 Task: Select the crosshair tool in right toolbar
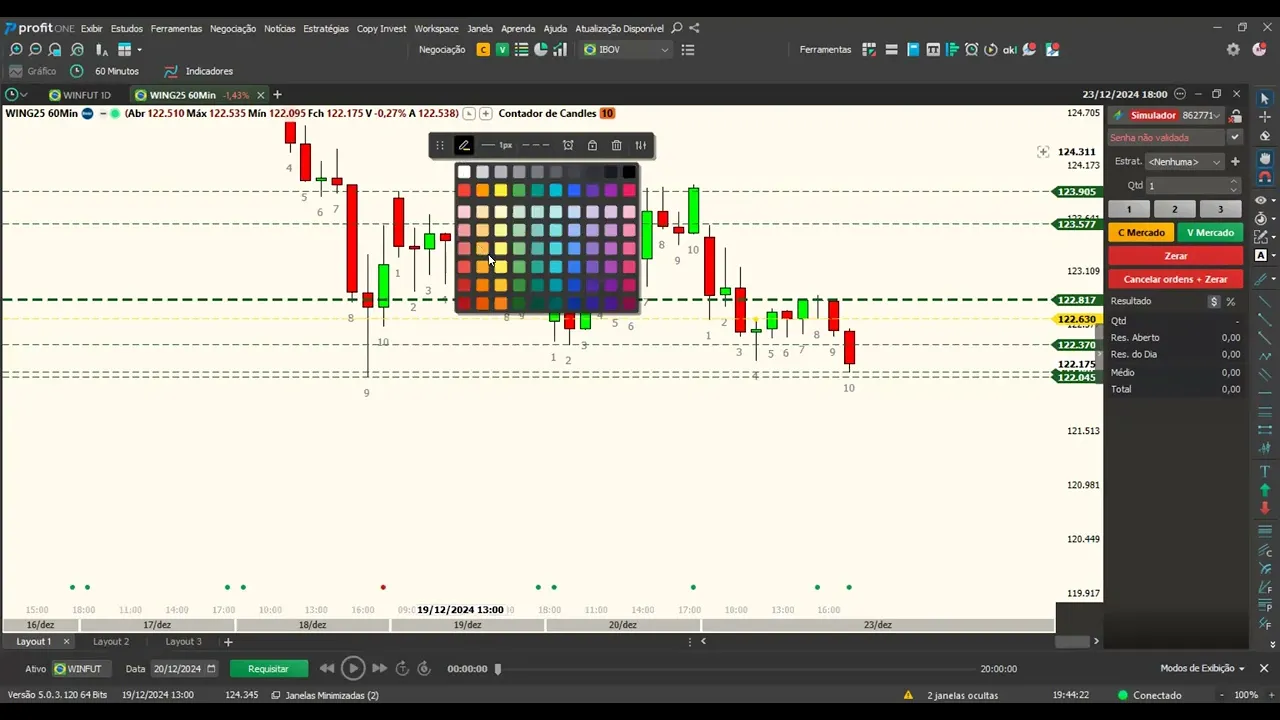click(1264, 117)
